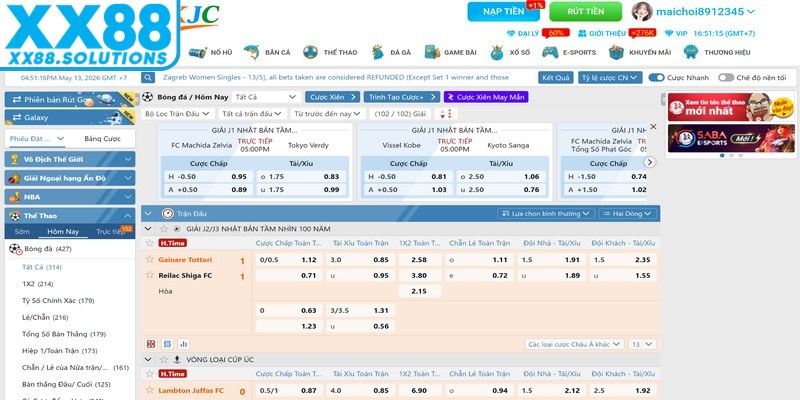Click the Thương Hiệu brand icon
800x400 pixels.
(x=691, y=52)
